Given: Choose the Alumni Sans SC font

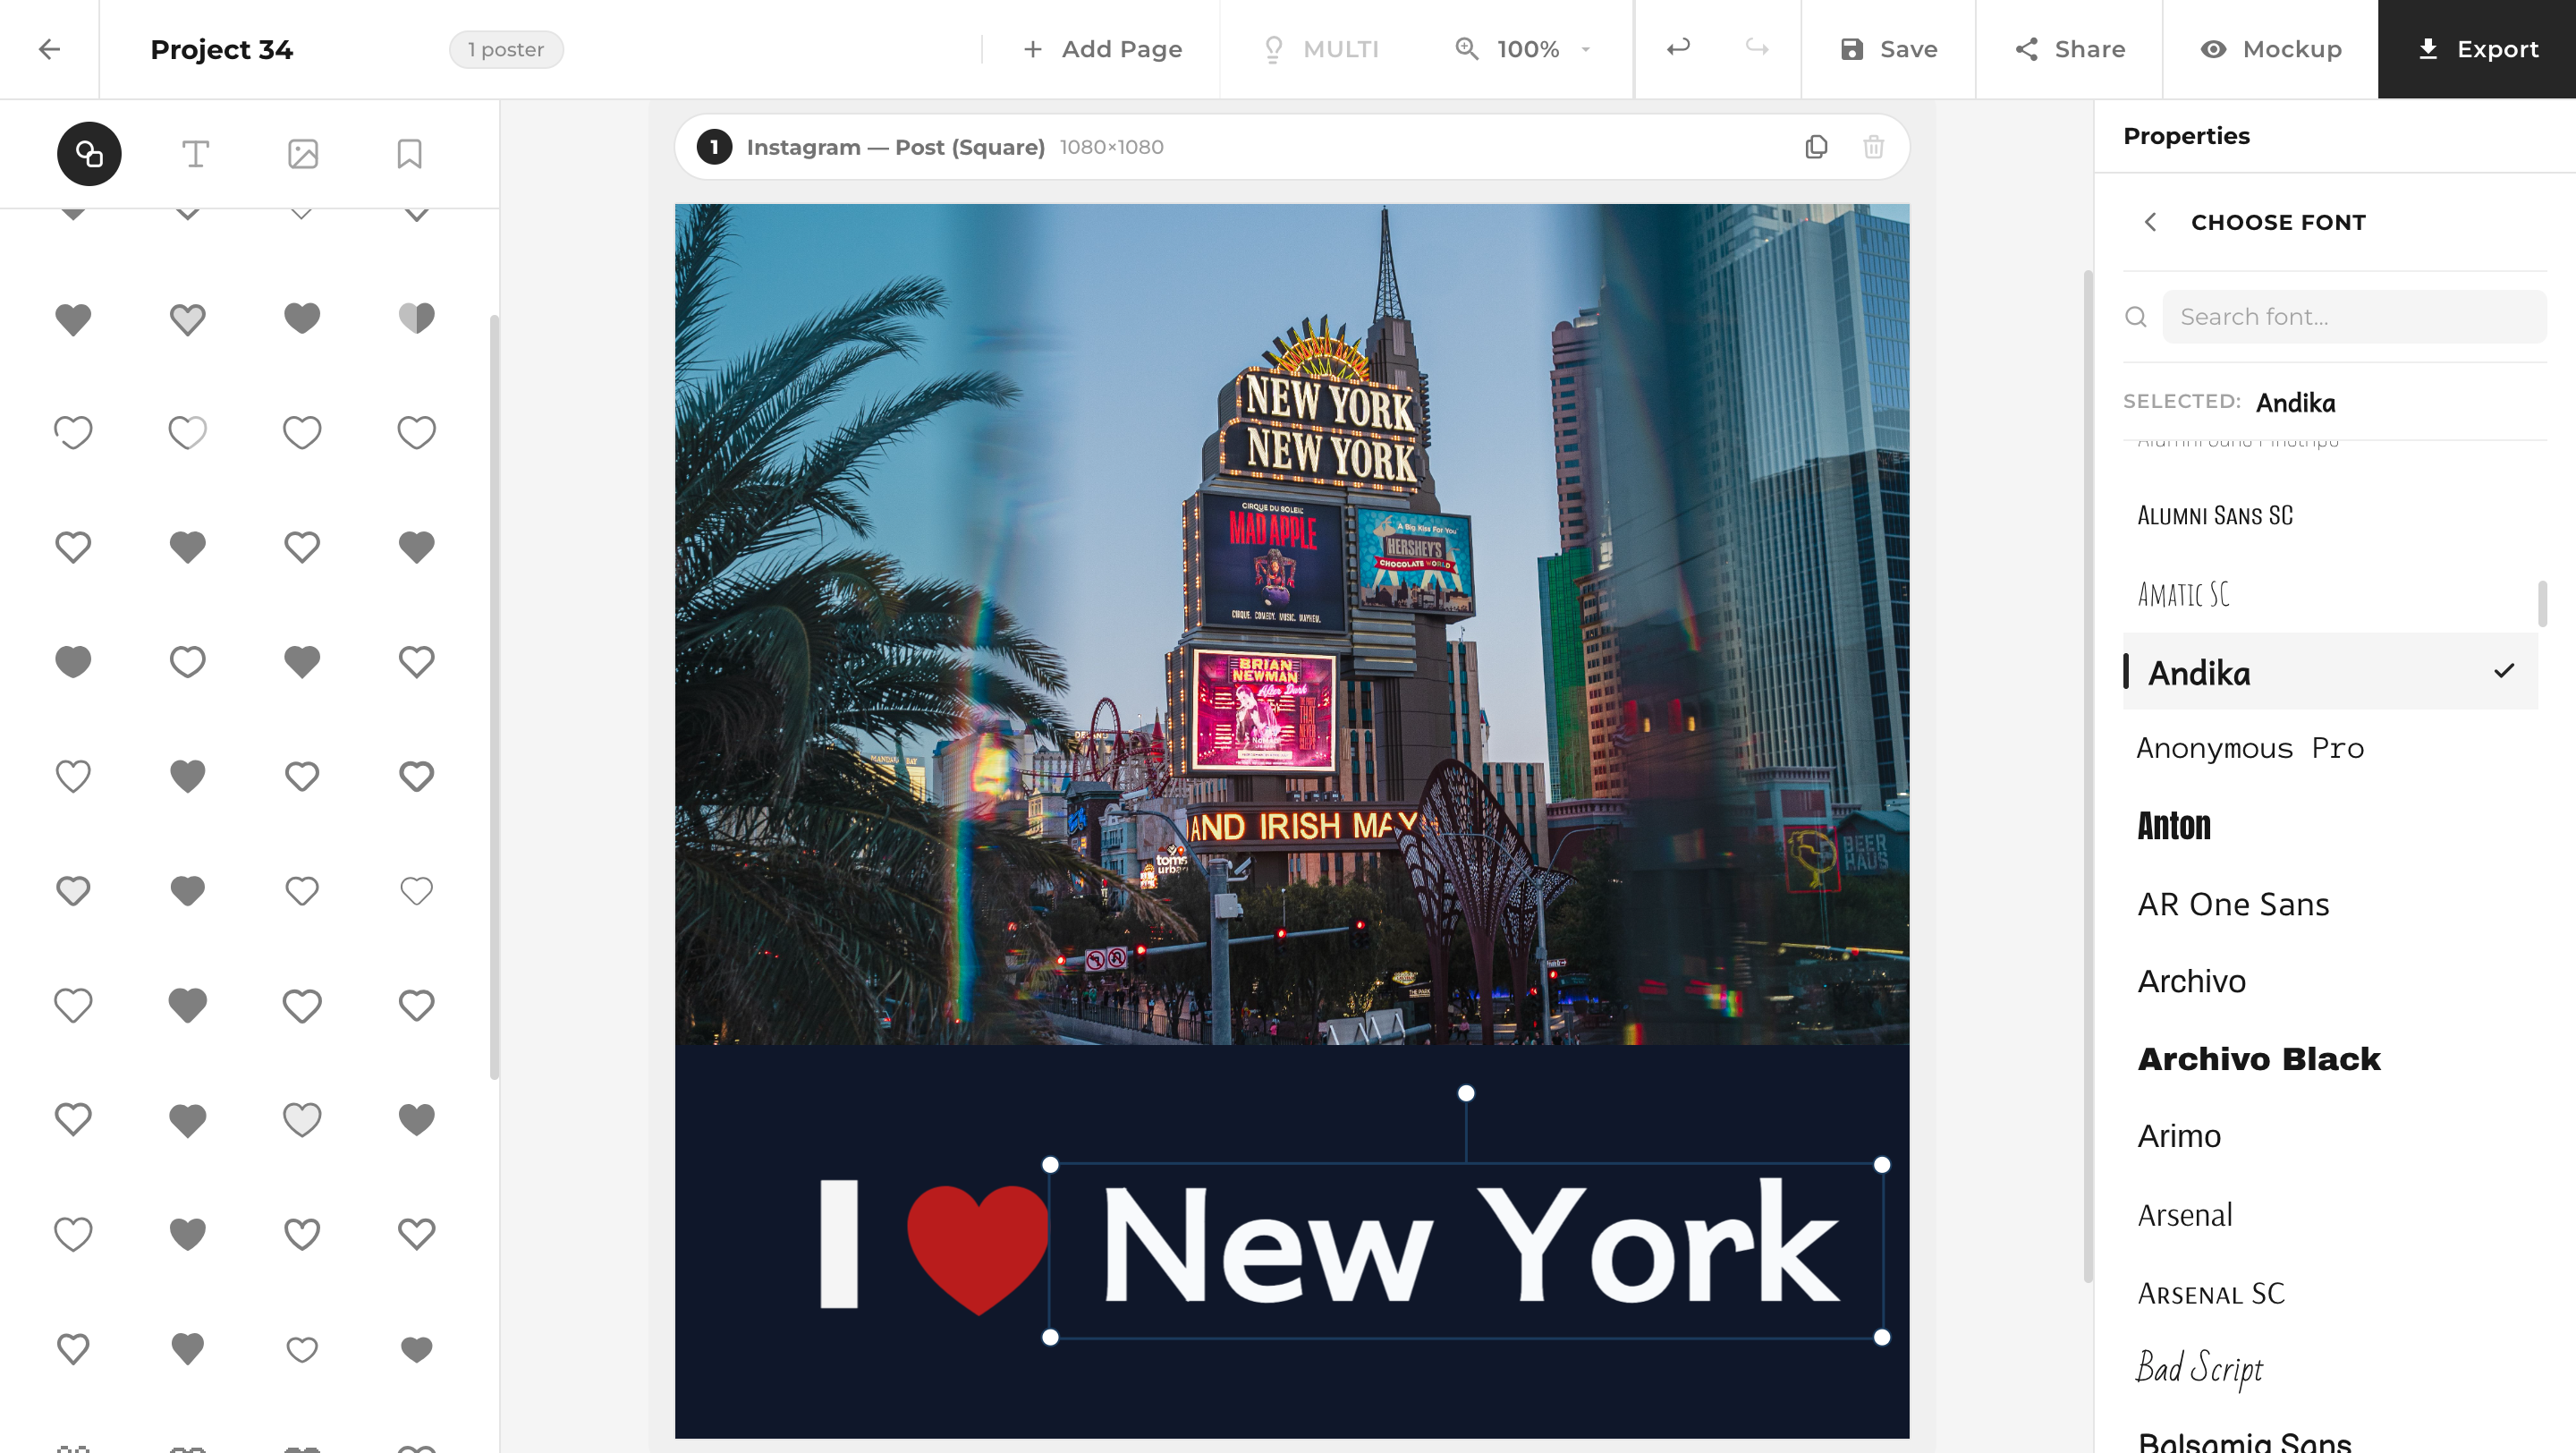Looking at the screenshot, I should [x=2216, y=516].
